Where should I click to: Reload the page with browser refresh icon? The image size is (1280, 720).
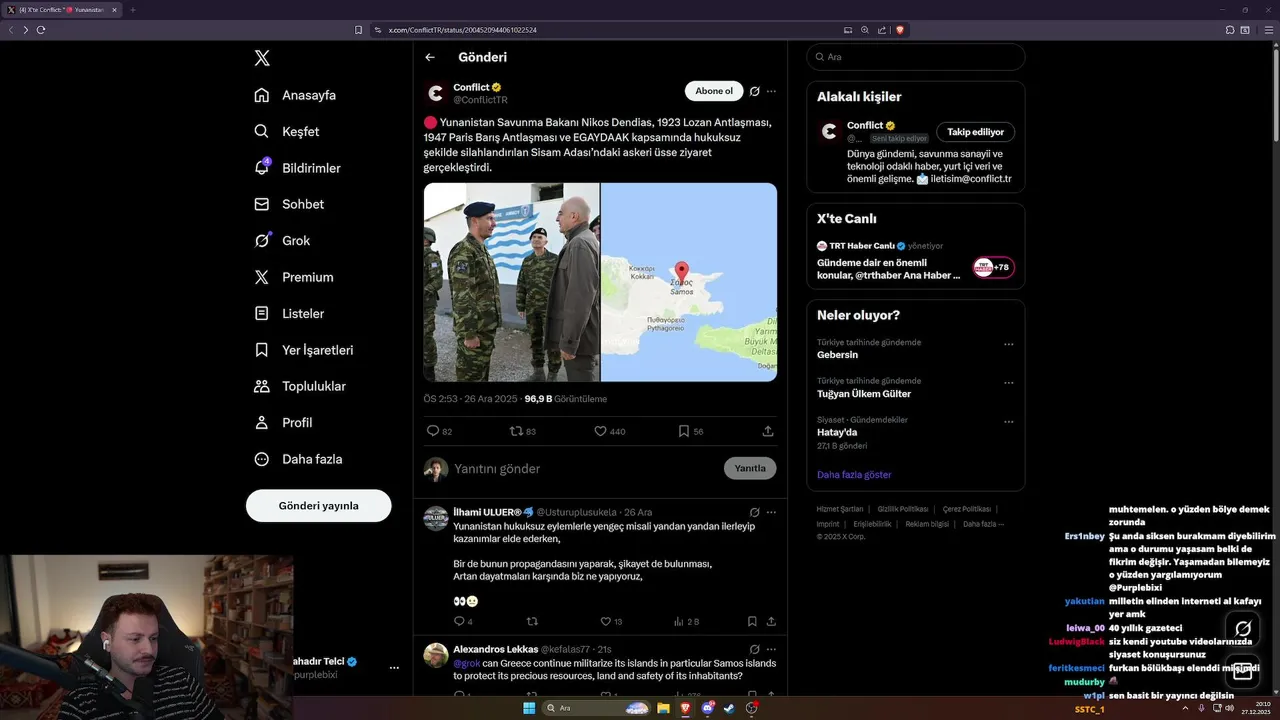coord(41,30)
